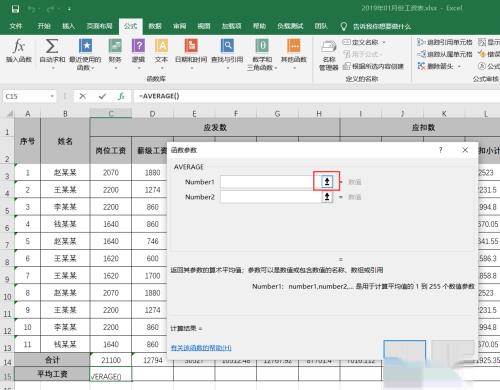The width and height of the screenshot is (500, 390).
Task: Switch to the 视图 tab
Action: (x=204, y=26)
